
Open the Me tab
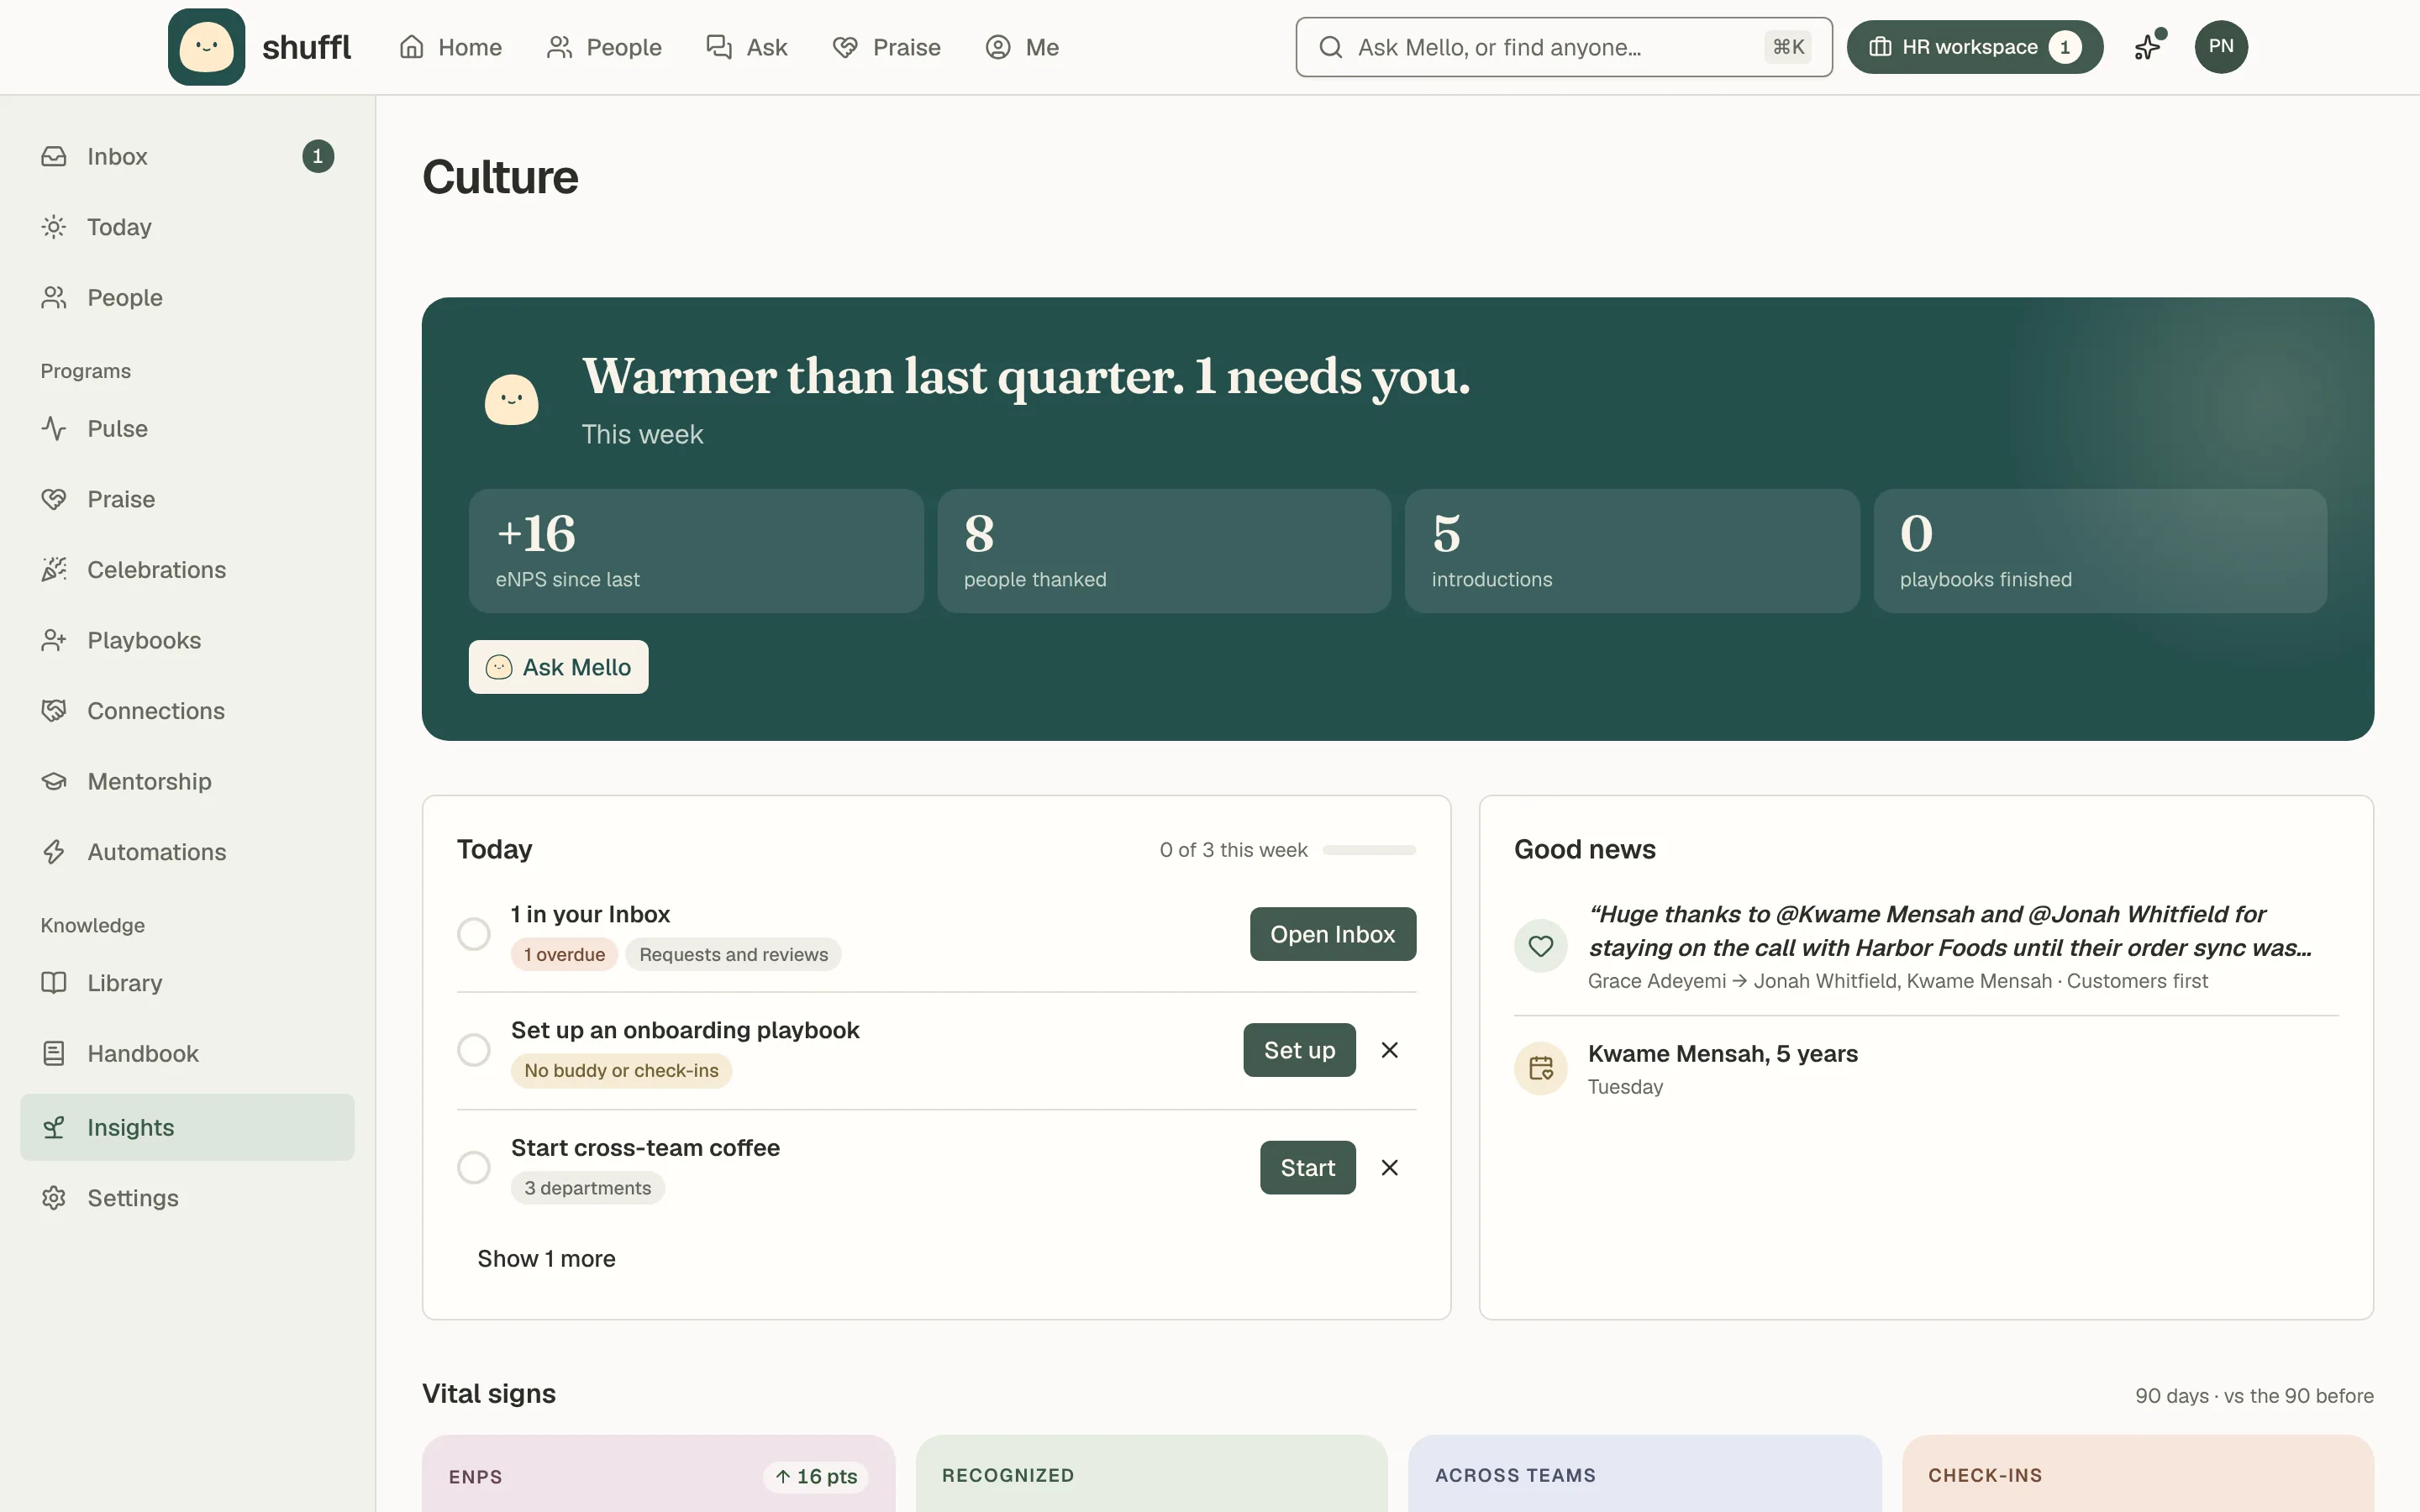[1022, 47]
